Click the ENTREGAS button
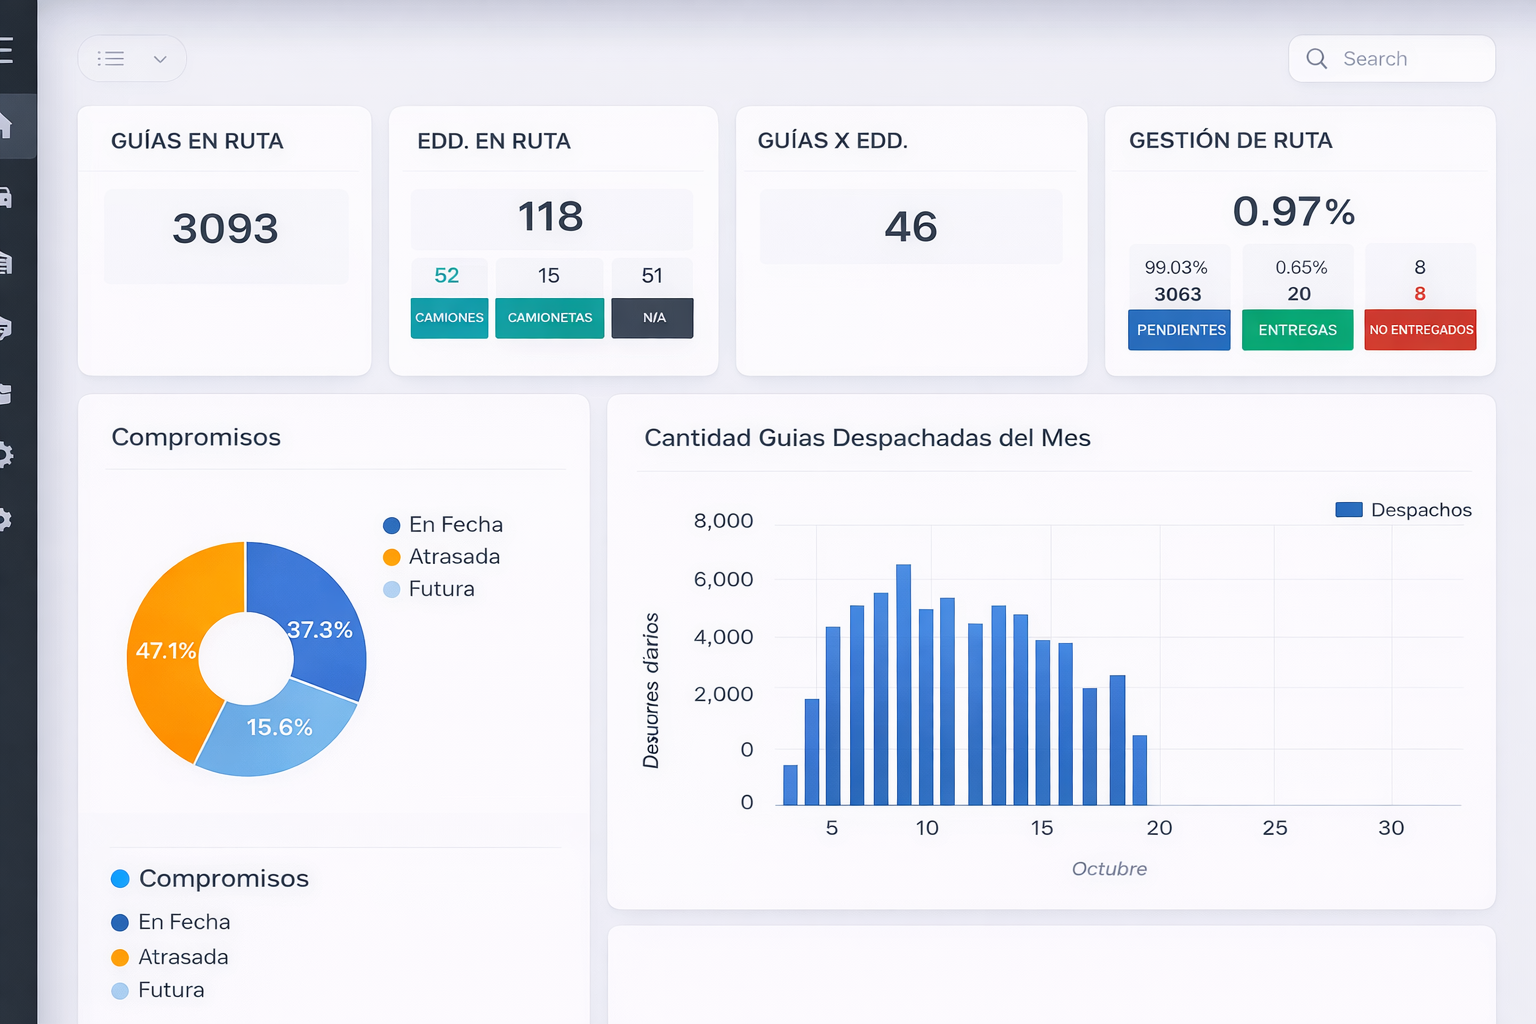Image resolution: width=1536 pixels, height=1024 pixels. [x=1297, y=330]
